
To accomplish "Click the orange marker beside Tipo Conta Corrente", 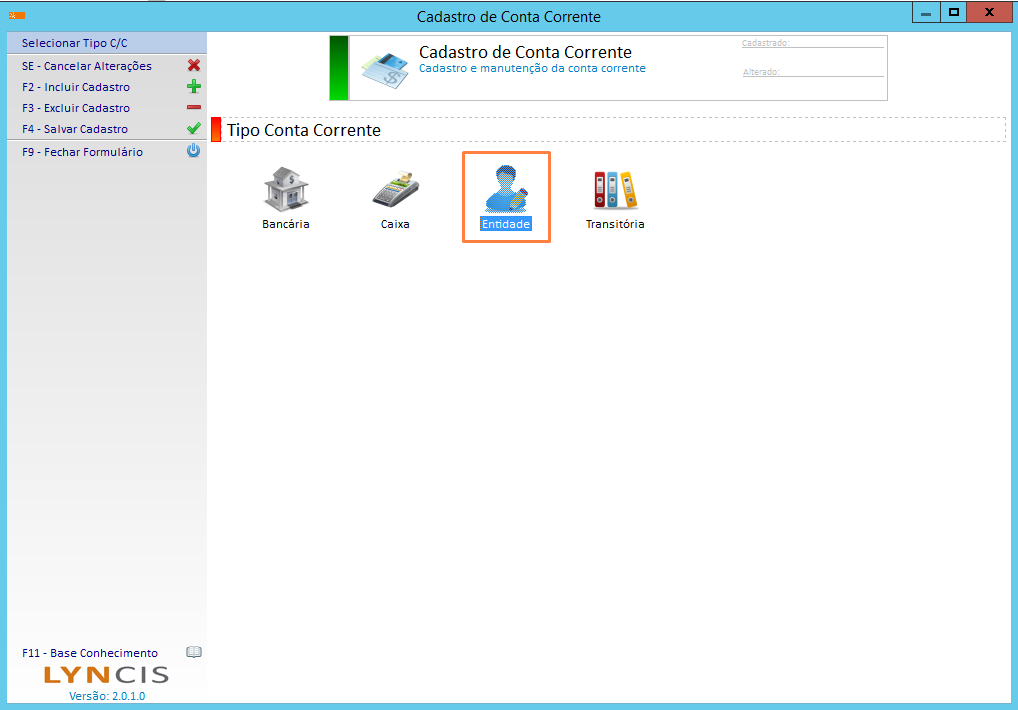I will click(216, 130).
